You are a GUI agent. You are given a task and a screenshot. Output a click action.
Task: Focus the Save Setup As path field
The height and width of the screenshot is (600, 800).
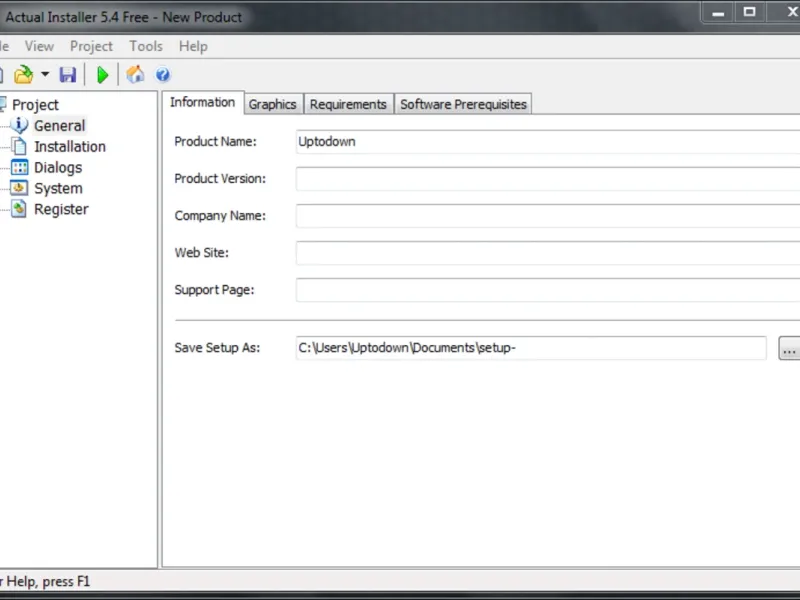point(531,348)
